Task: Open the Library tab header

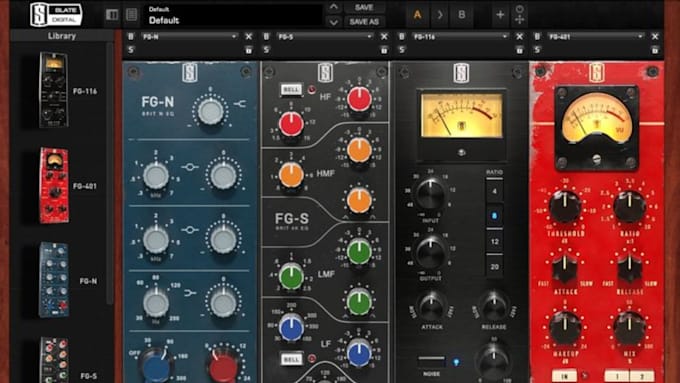Action: coord(62,36)
